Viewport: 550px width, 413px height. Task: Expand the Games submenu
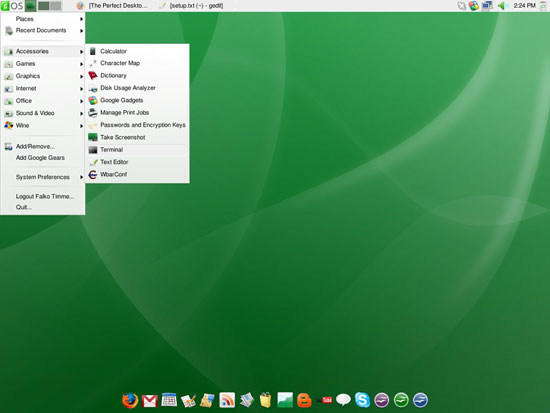point(43,64)
